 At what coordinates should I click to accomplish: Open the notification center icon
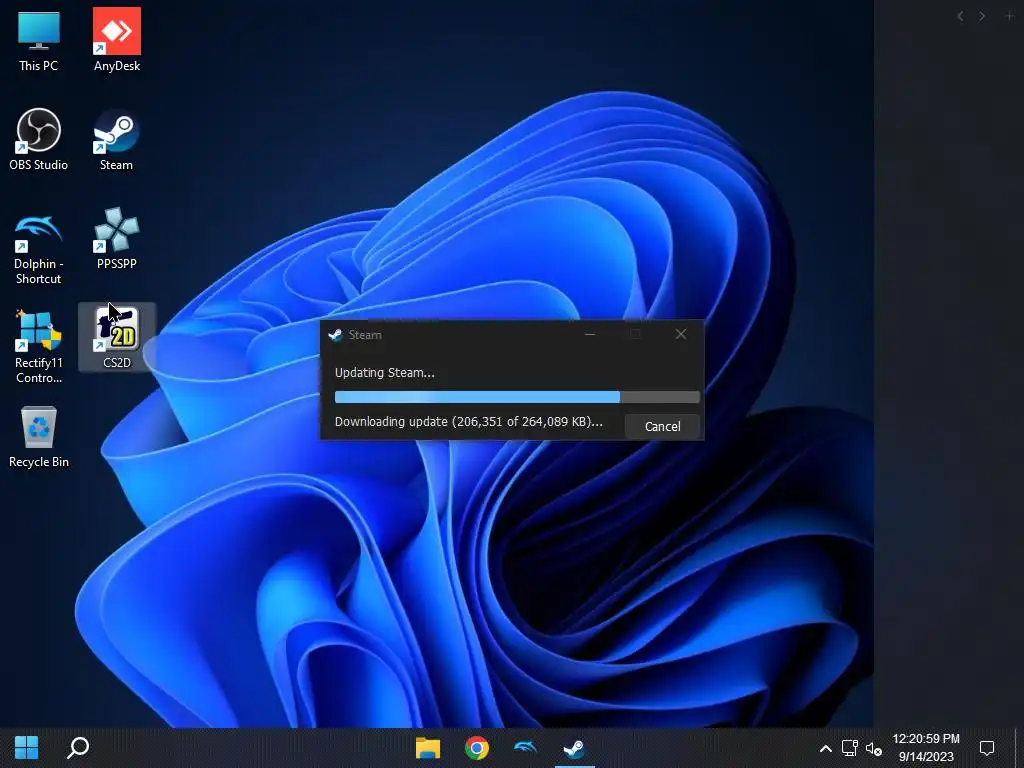[987, 748]
